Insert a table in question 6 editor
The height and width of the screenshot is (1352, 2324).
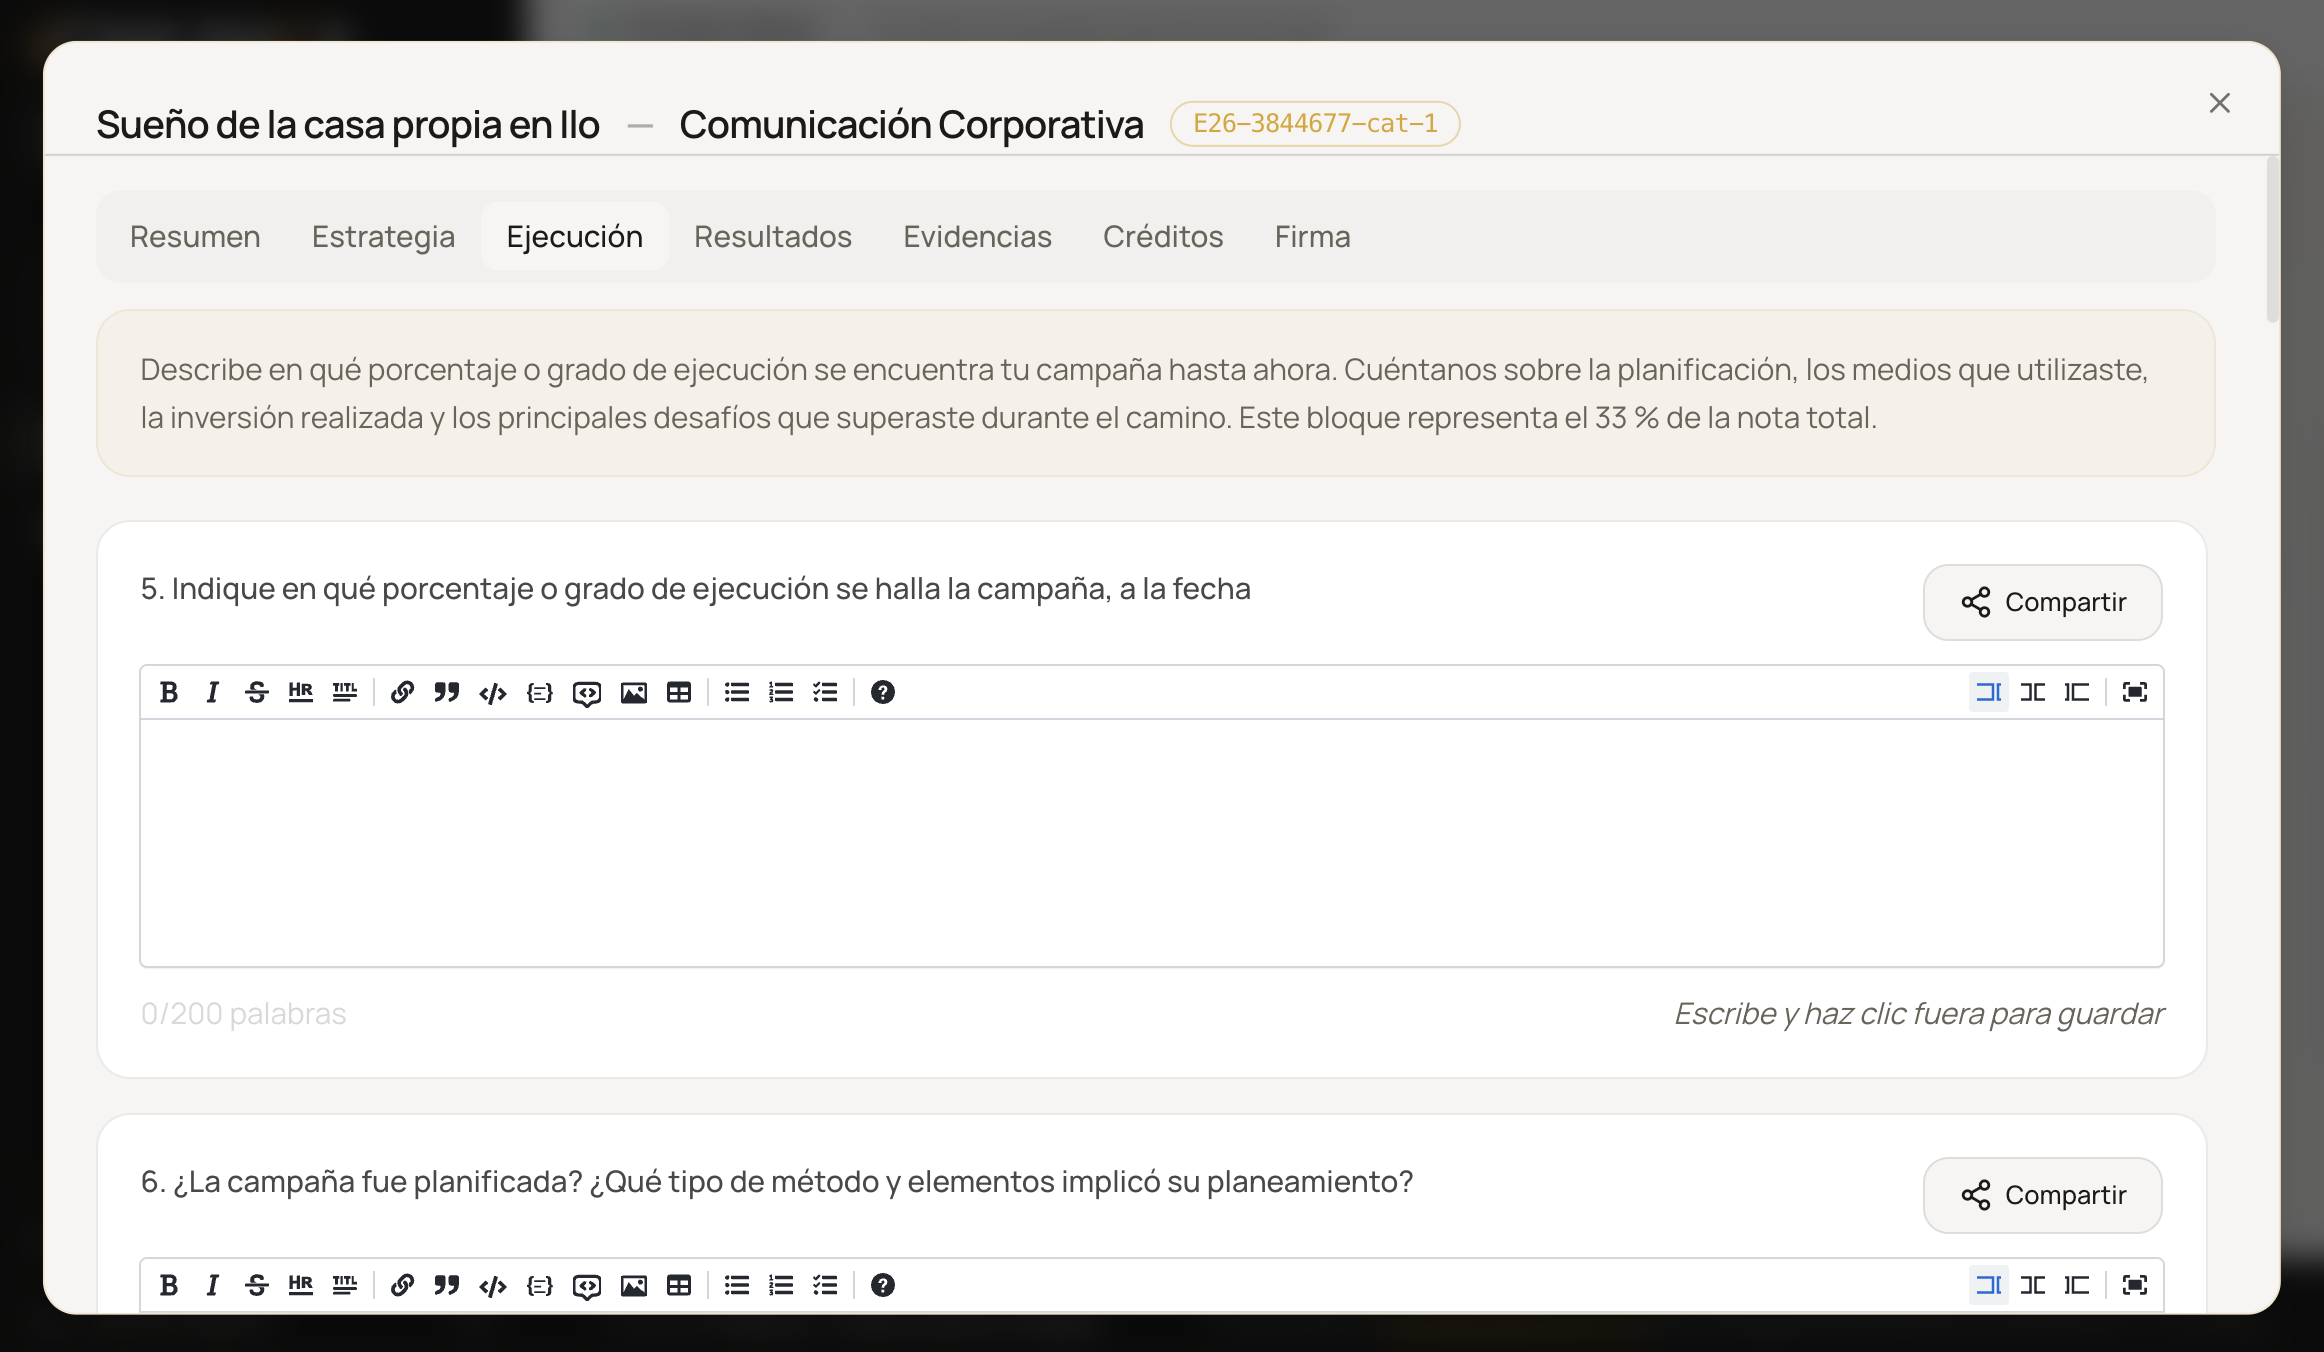679,1285
